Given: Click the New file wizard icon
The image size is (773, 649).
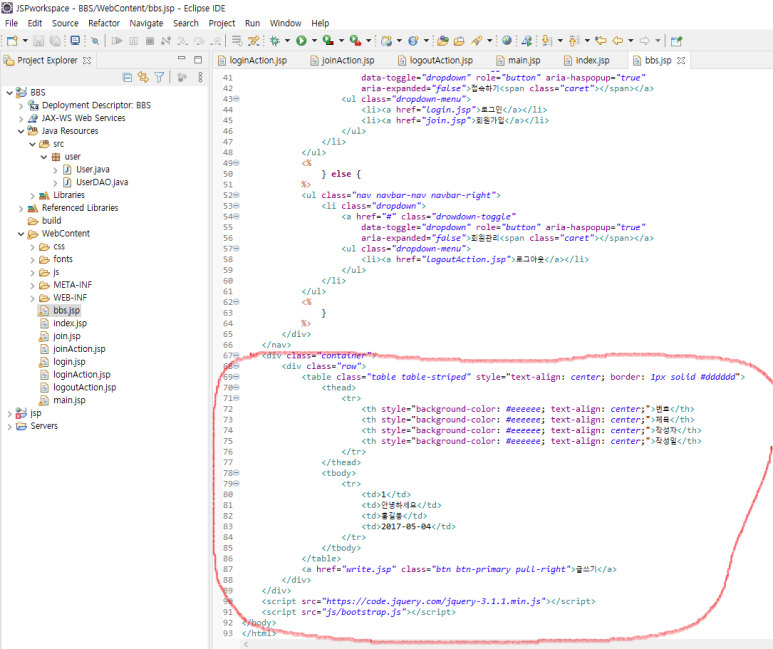Looking at the screenshot, I should coord(12,41).
